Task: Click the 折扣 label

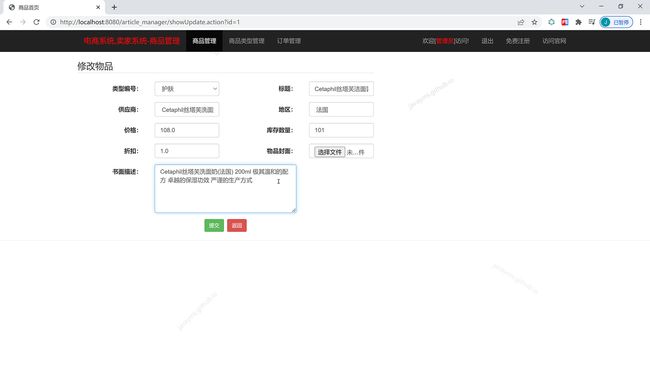Action: 131,151
